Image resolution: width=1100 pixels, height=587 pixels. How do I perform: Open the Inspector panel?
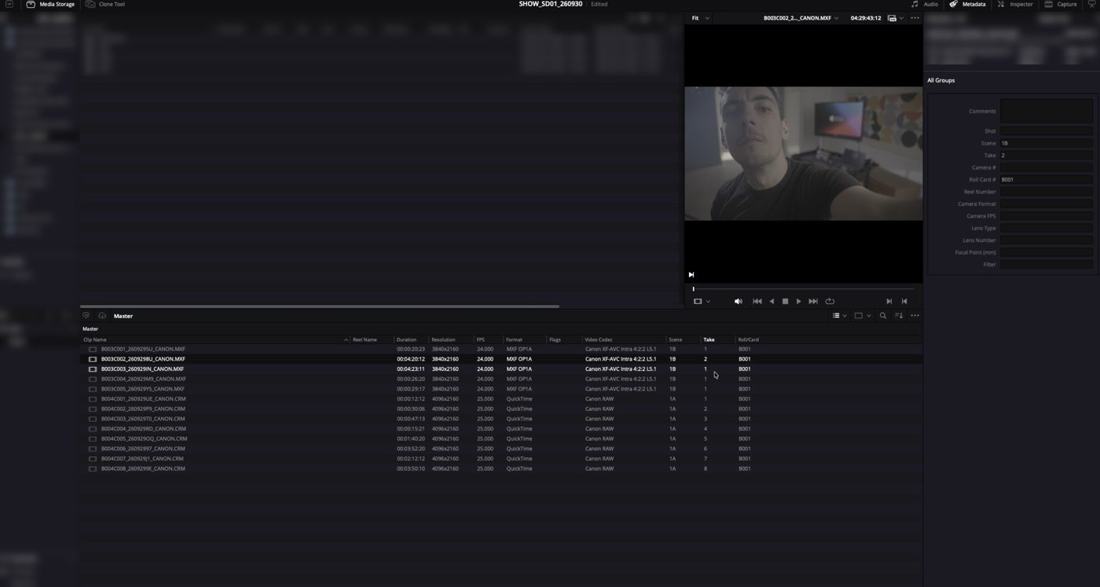click(1015, 4)
